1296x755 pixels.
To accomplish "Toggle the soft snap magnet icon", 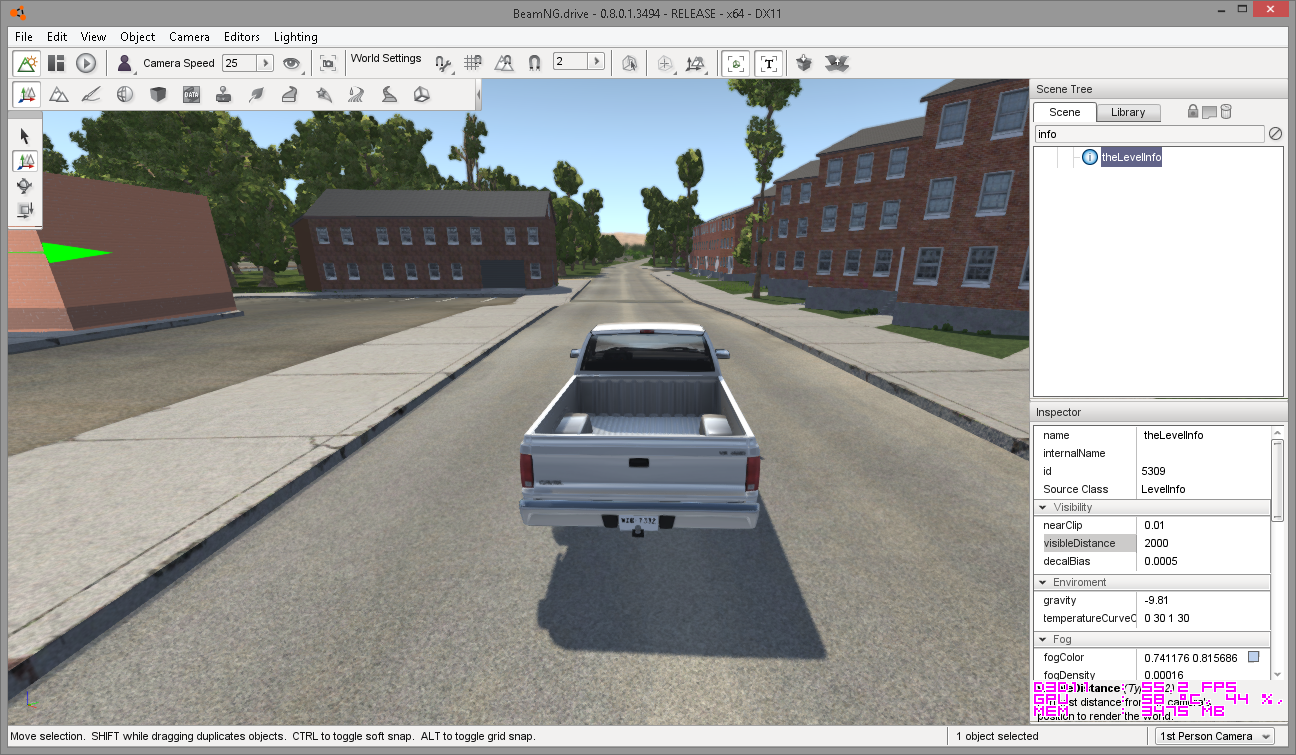I will 534,63.
